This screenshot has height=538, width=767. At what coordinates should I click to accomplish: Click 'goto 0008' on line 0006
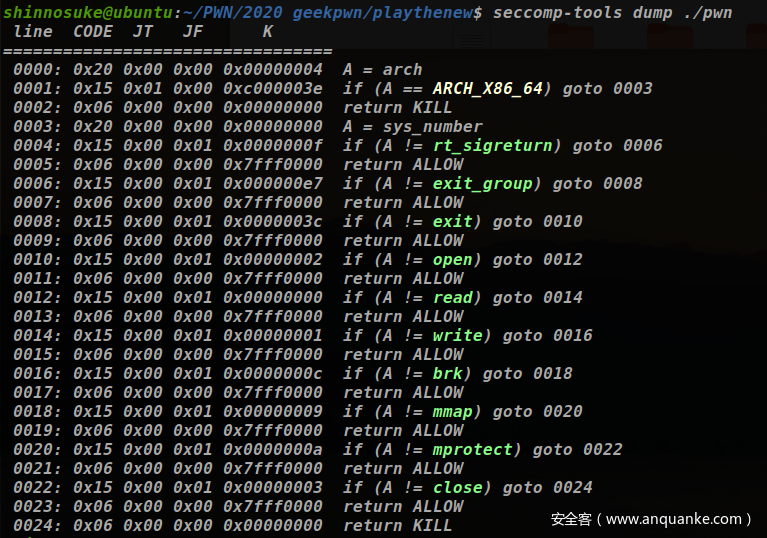point(597,184)
